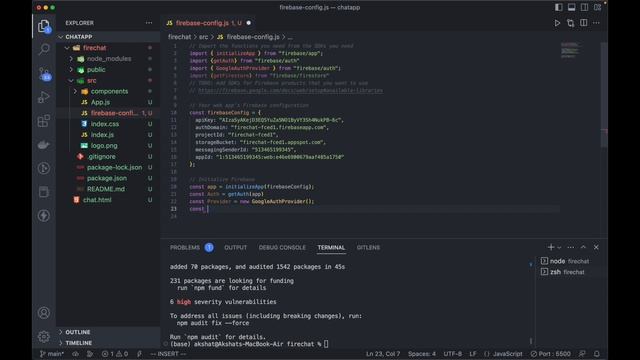Screen dimensions: 640x360
Task: Expand the components folder
Action: [109, 91]
